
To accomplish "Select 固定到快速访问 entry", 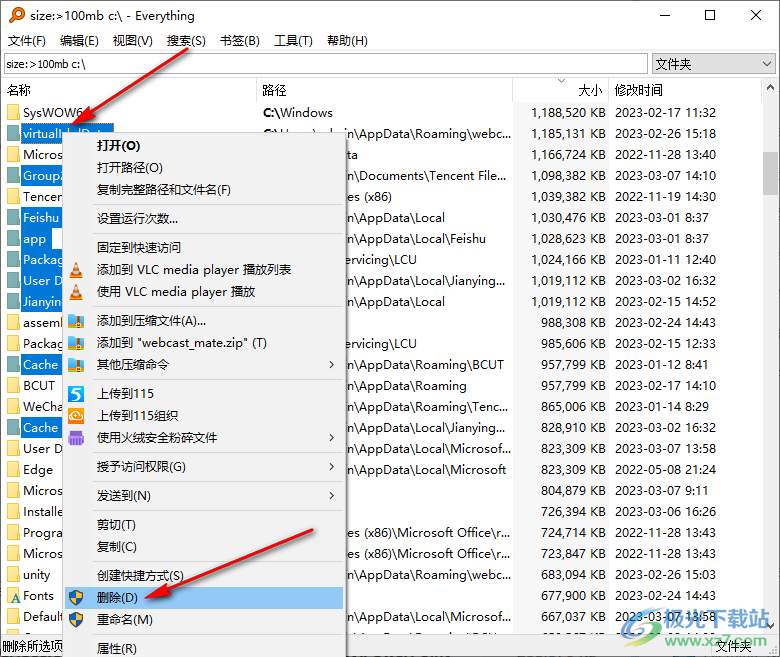I will (204, 248).
